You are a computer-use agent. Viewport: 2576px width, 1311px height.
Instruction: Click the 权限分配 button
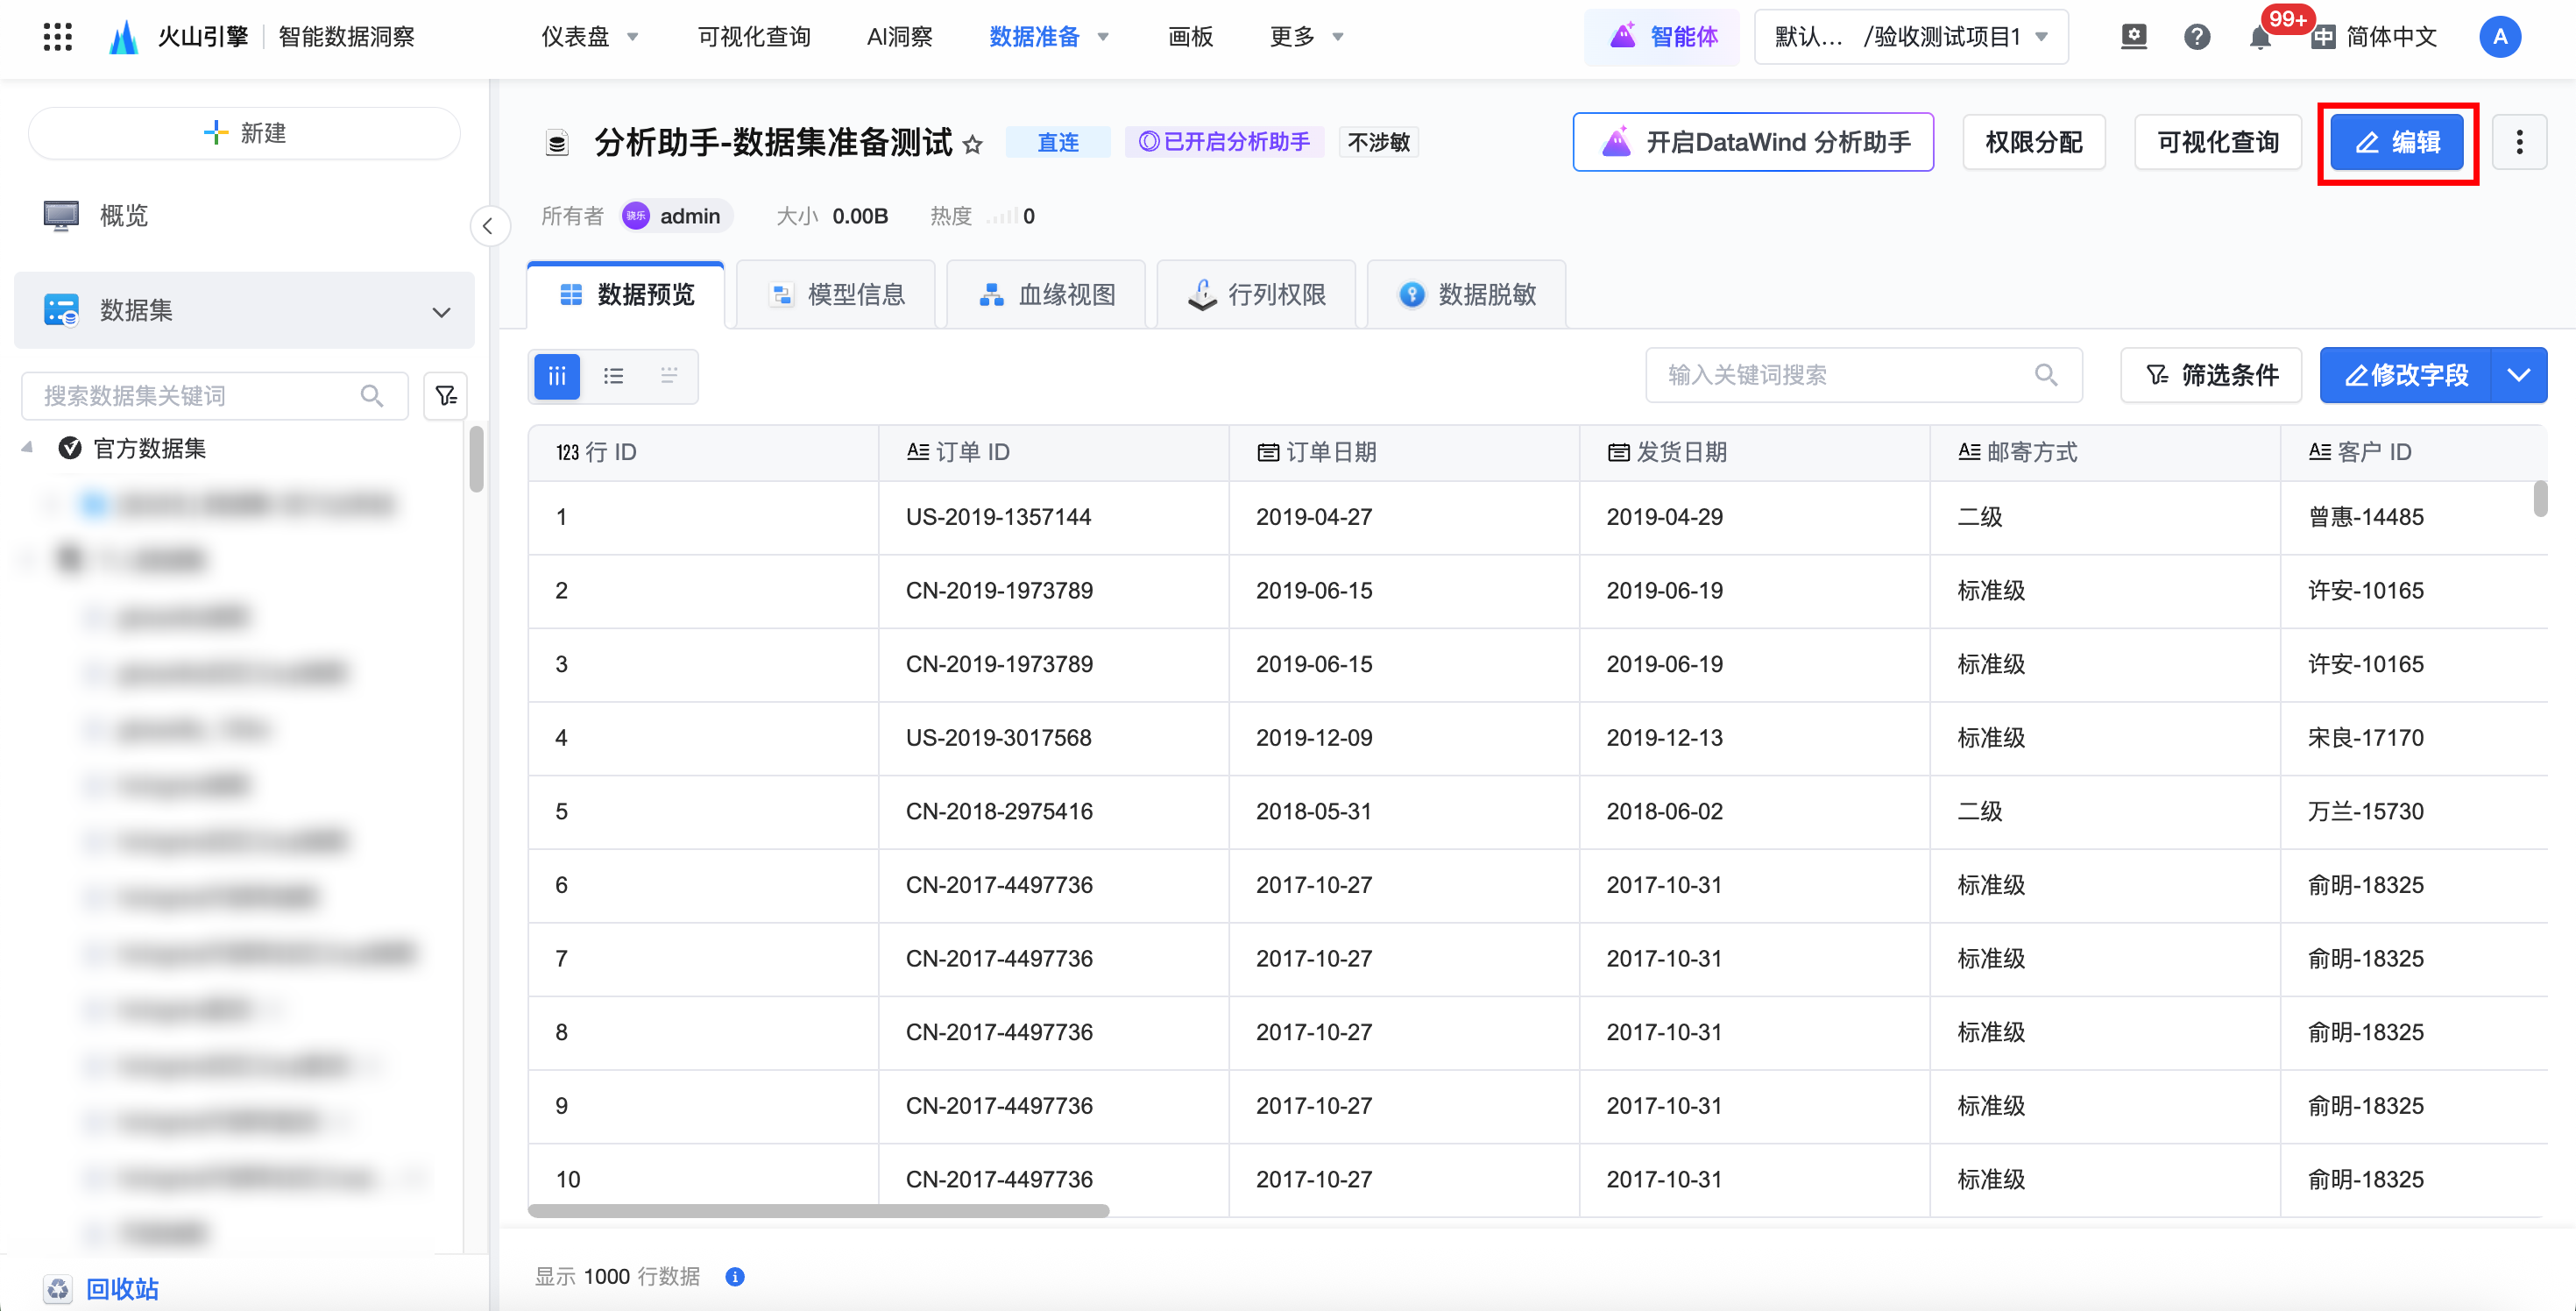coord(2033,142)
